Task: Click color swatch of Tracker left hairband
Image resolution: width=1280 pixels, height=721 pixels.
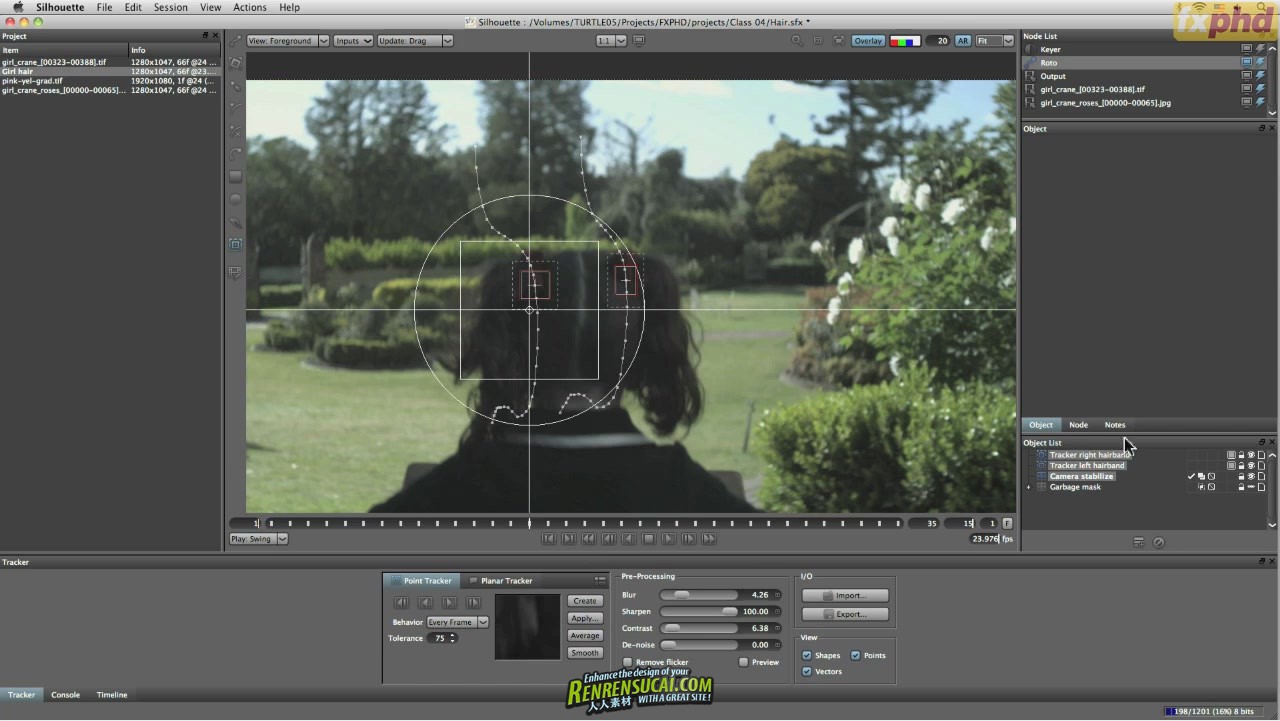Action: click(1231, 466)
